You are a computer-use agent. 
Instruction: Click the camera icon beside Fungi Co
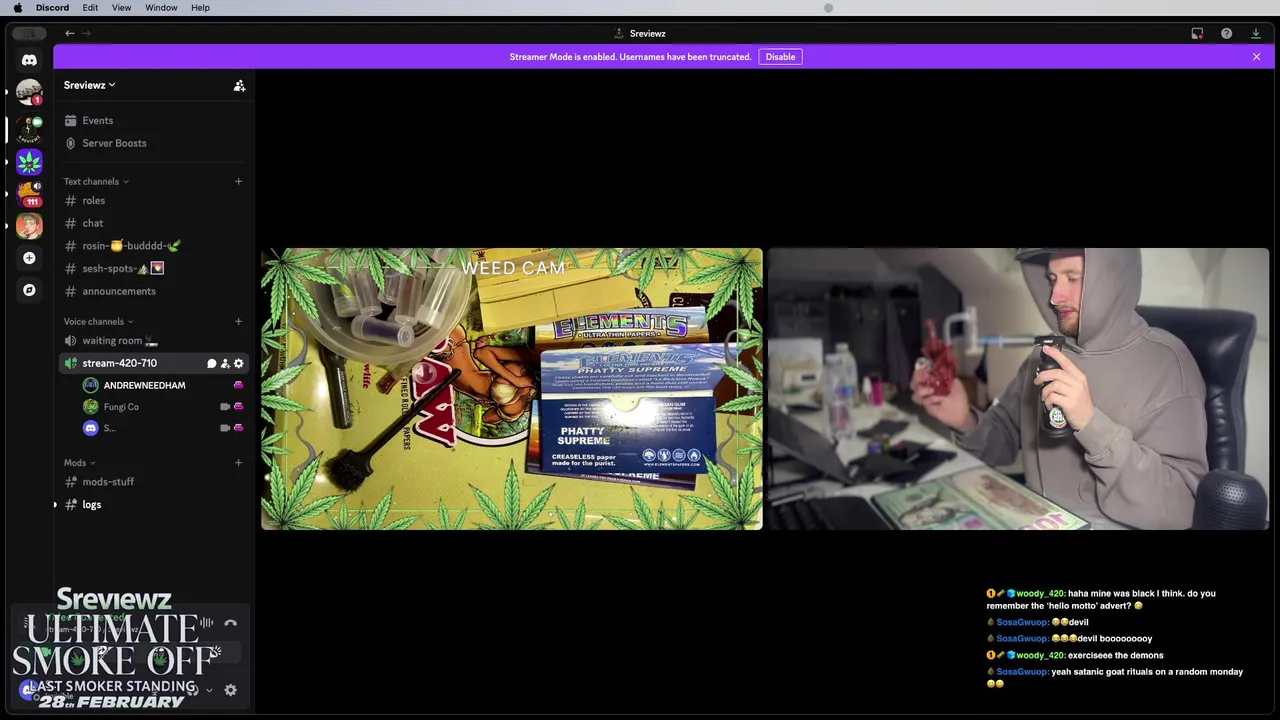coord(225,407)
